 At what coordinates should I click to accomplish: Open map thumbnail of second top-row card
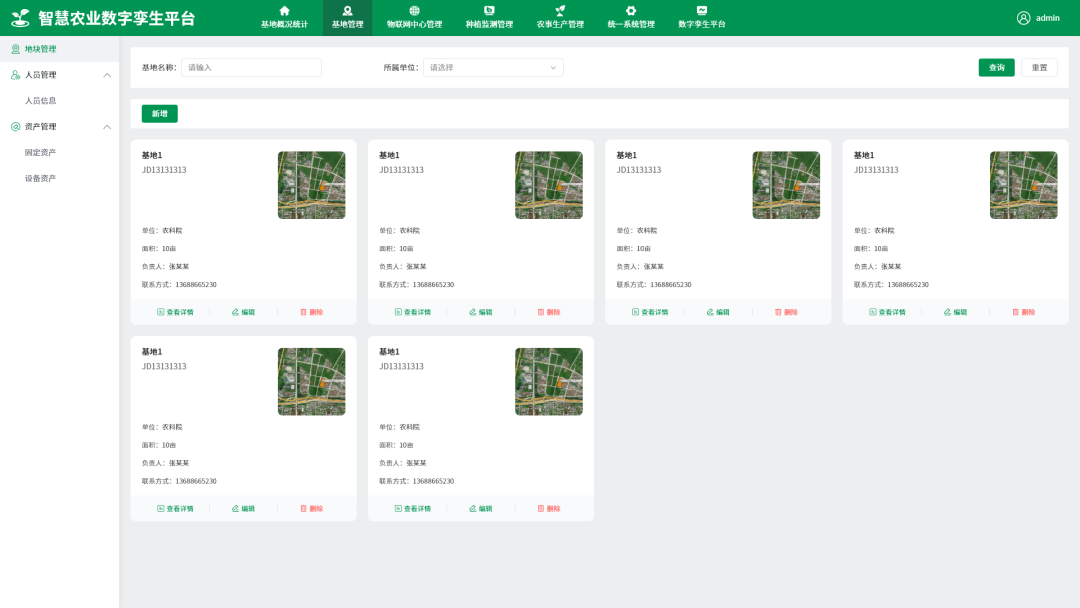click(x=549, y=185)
